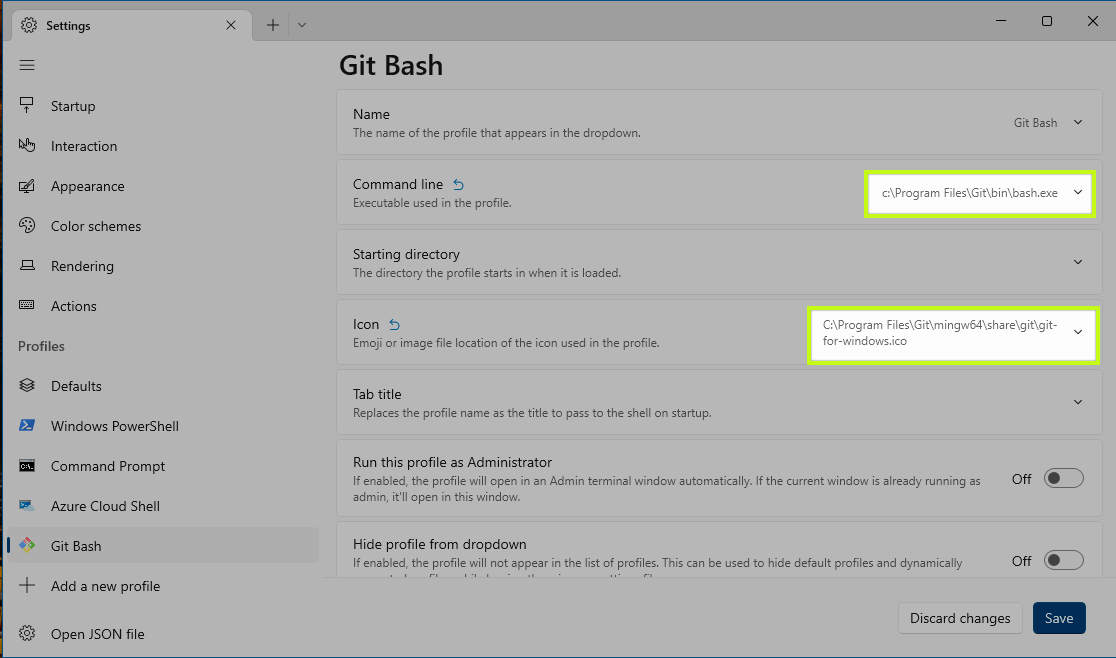Toggle Hide profile from dropdown
Viewport: 1116px width, 658px height.
[x=1063, y=561]
